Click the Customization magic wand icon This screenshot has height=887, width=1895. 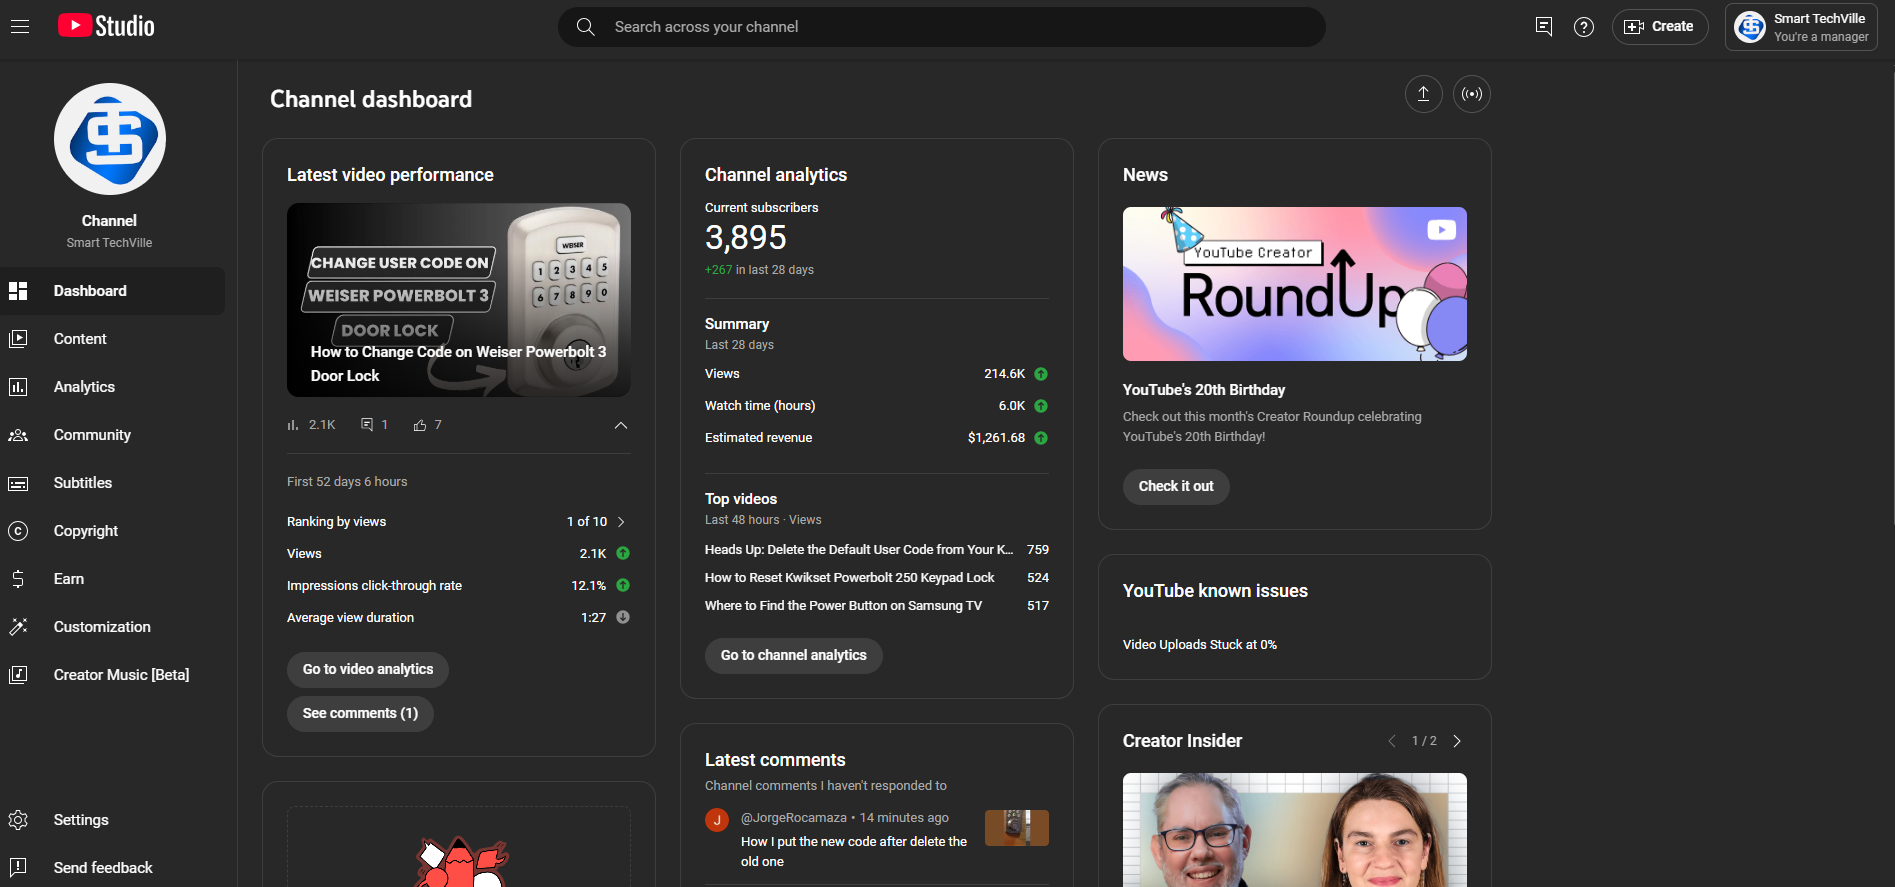coord(18,627)
